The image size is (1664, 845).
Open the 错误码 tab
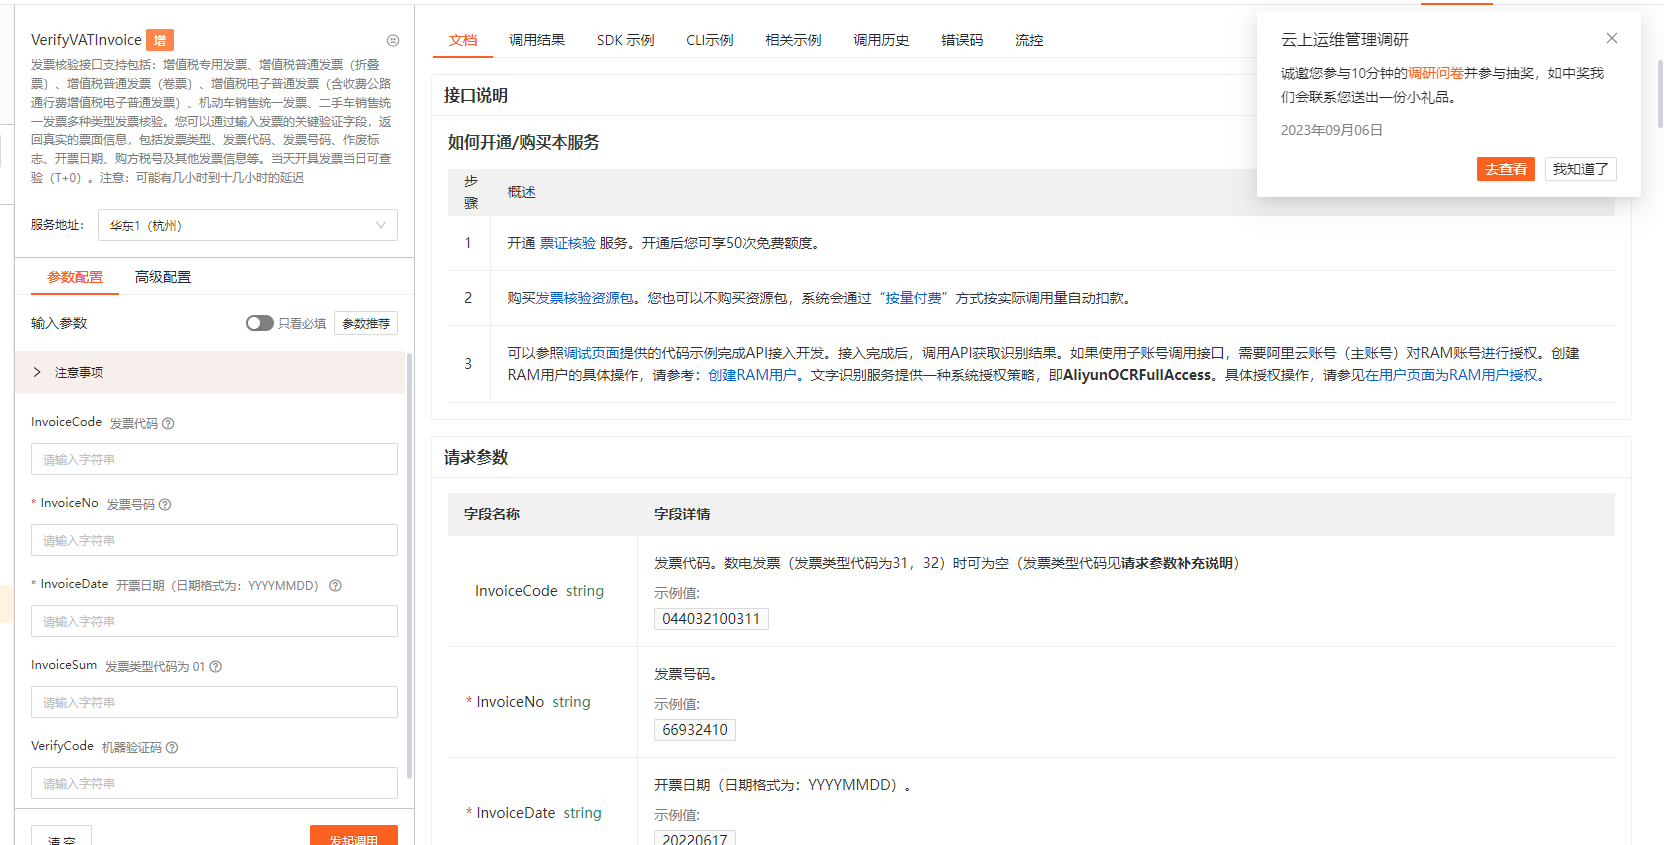click(x=962, y=40)
